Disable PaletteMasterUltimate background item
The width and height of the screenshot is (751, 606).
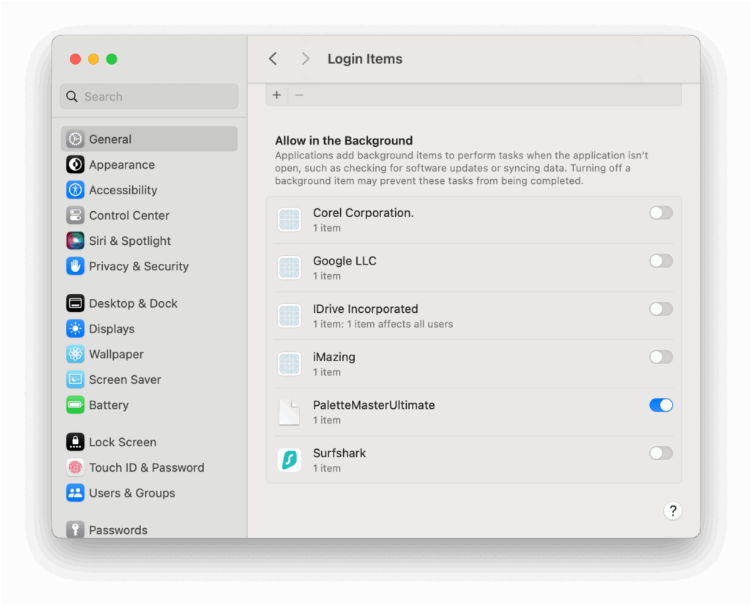point(661,405)
